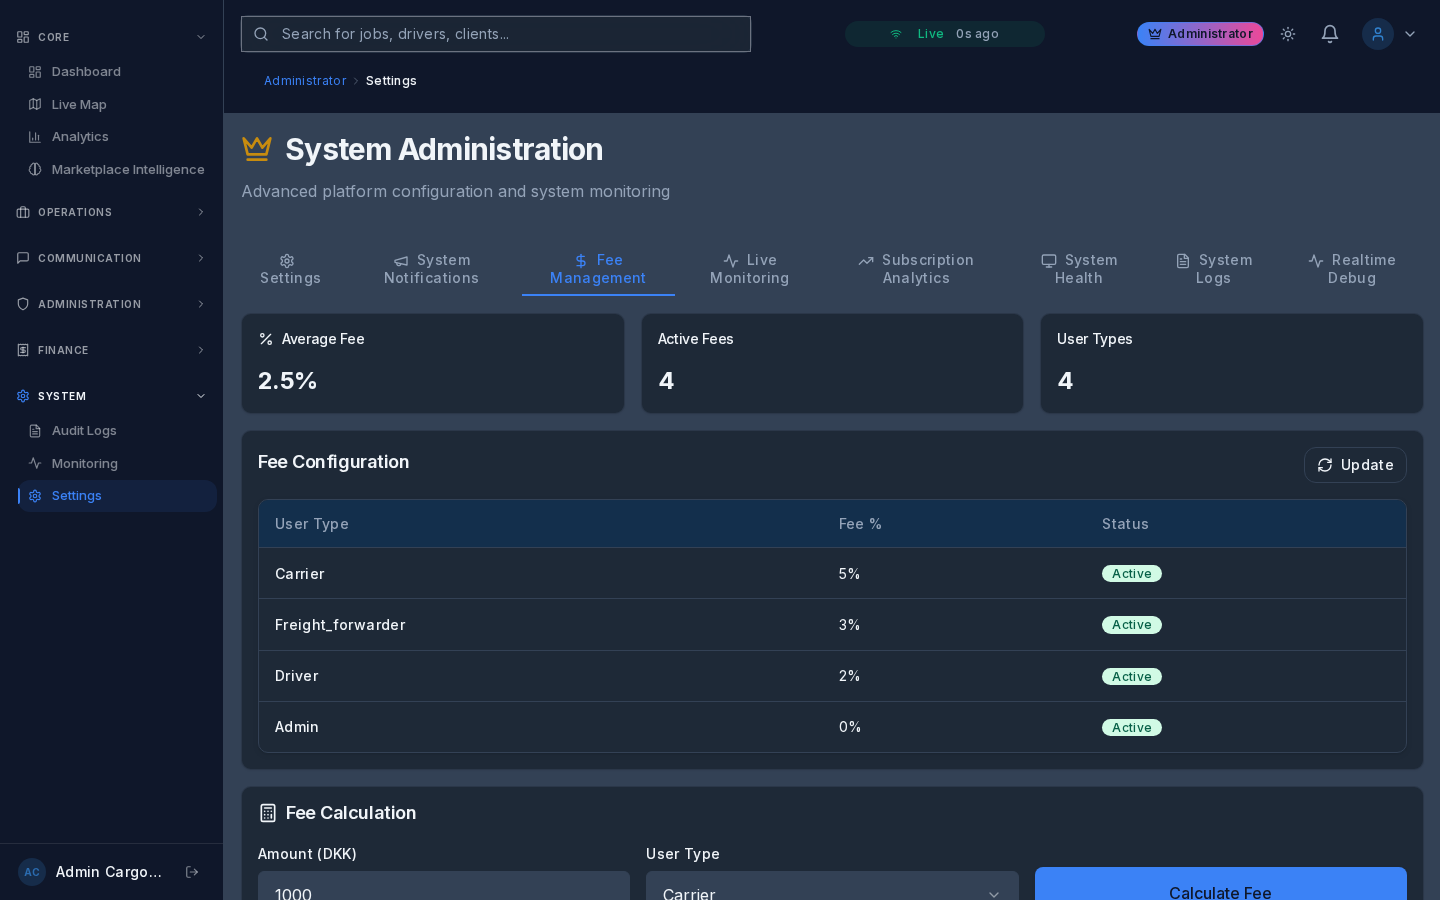Select the Subscription Analytics tab
The width and height of the screenshot is (1440, 900).
916,269
